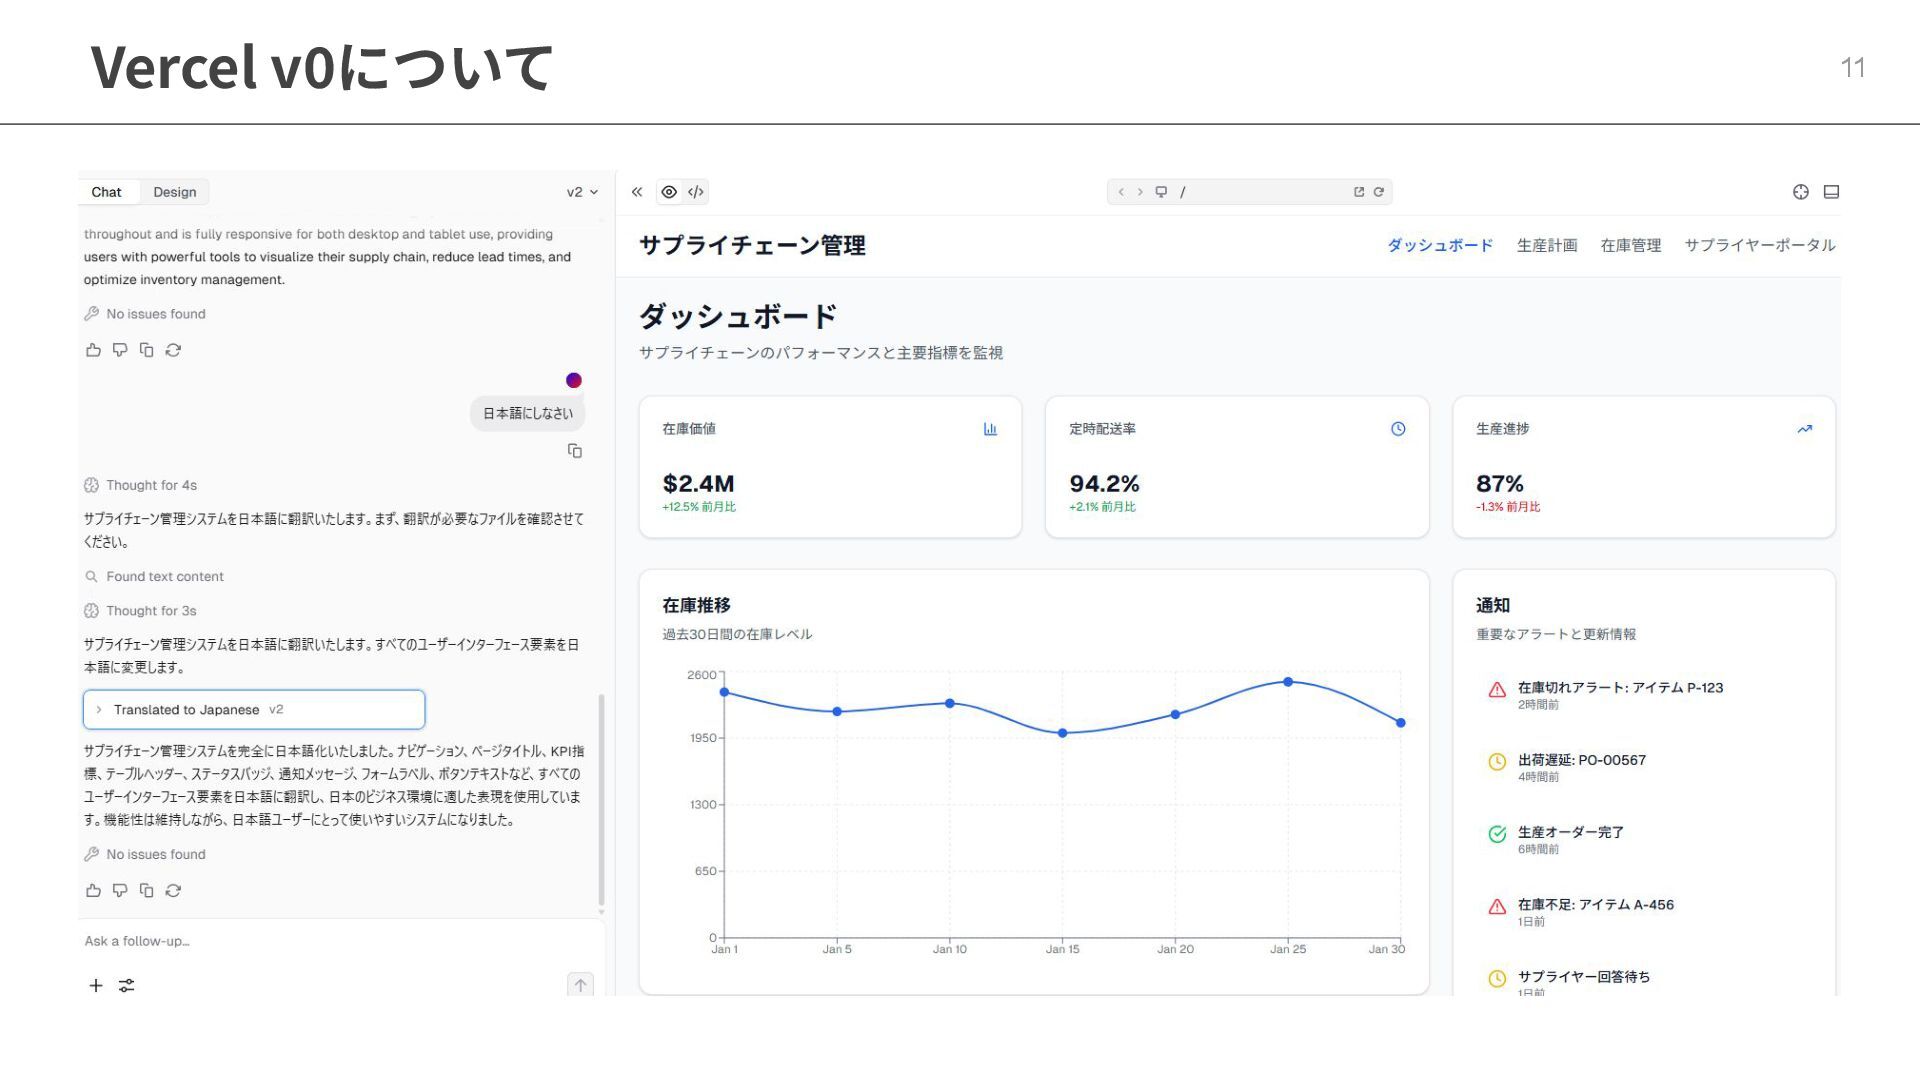
Task: Open preview in new tab icon
Action: coord(1359,192)
